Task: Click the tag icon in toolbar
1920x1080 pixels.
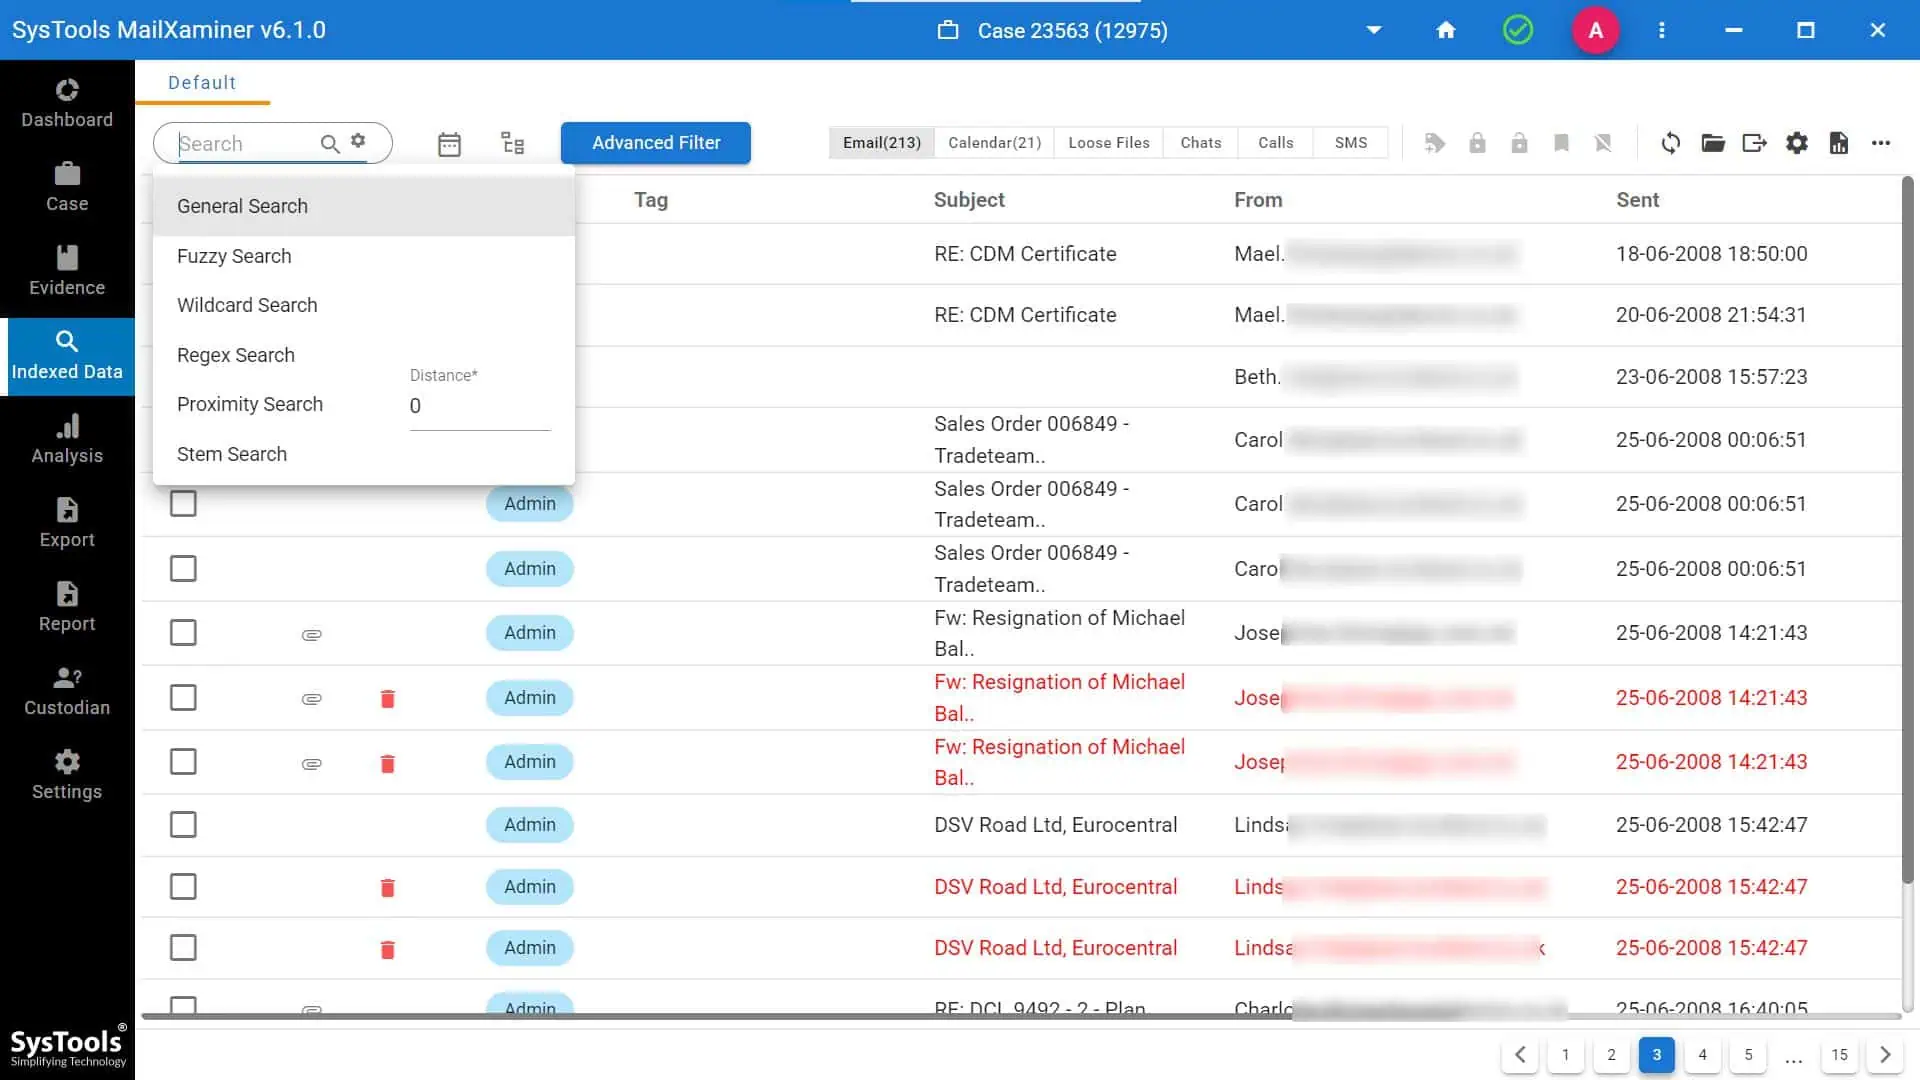Action: [x=1435, y=143]
